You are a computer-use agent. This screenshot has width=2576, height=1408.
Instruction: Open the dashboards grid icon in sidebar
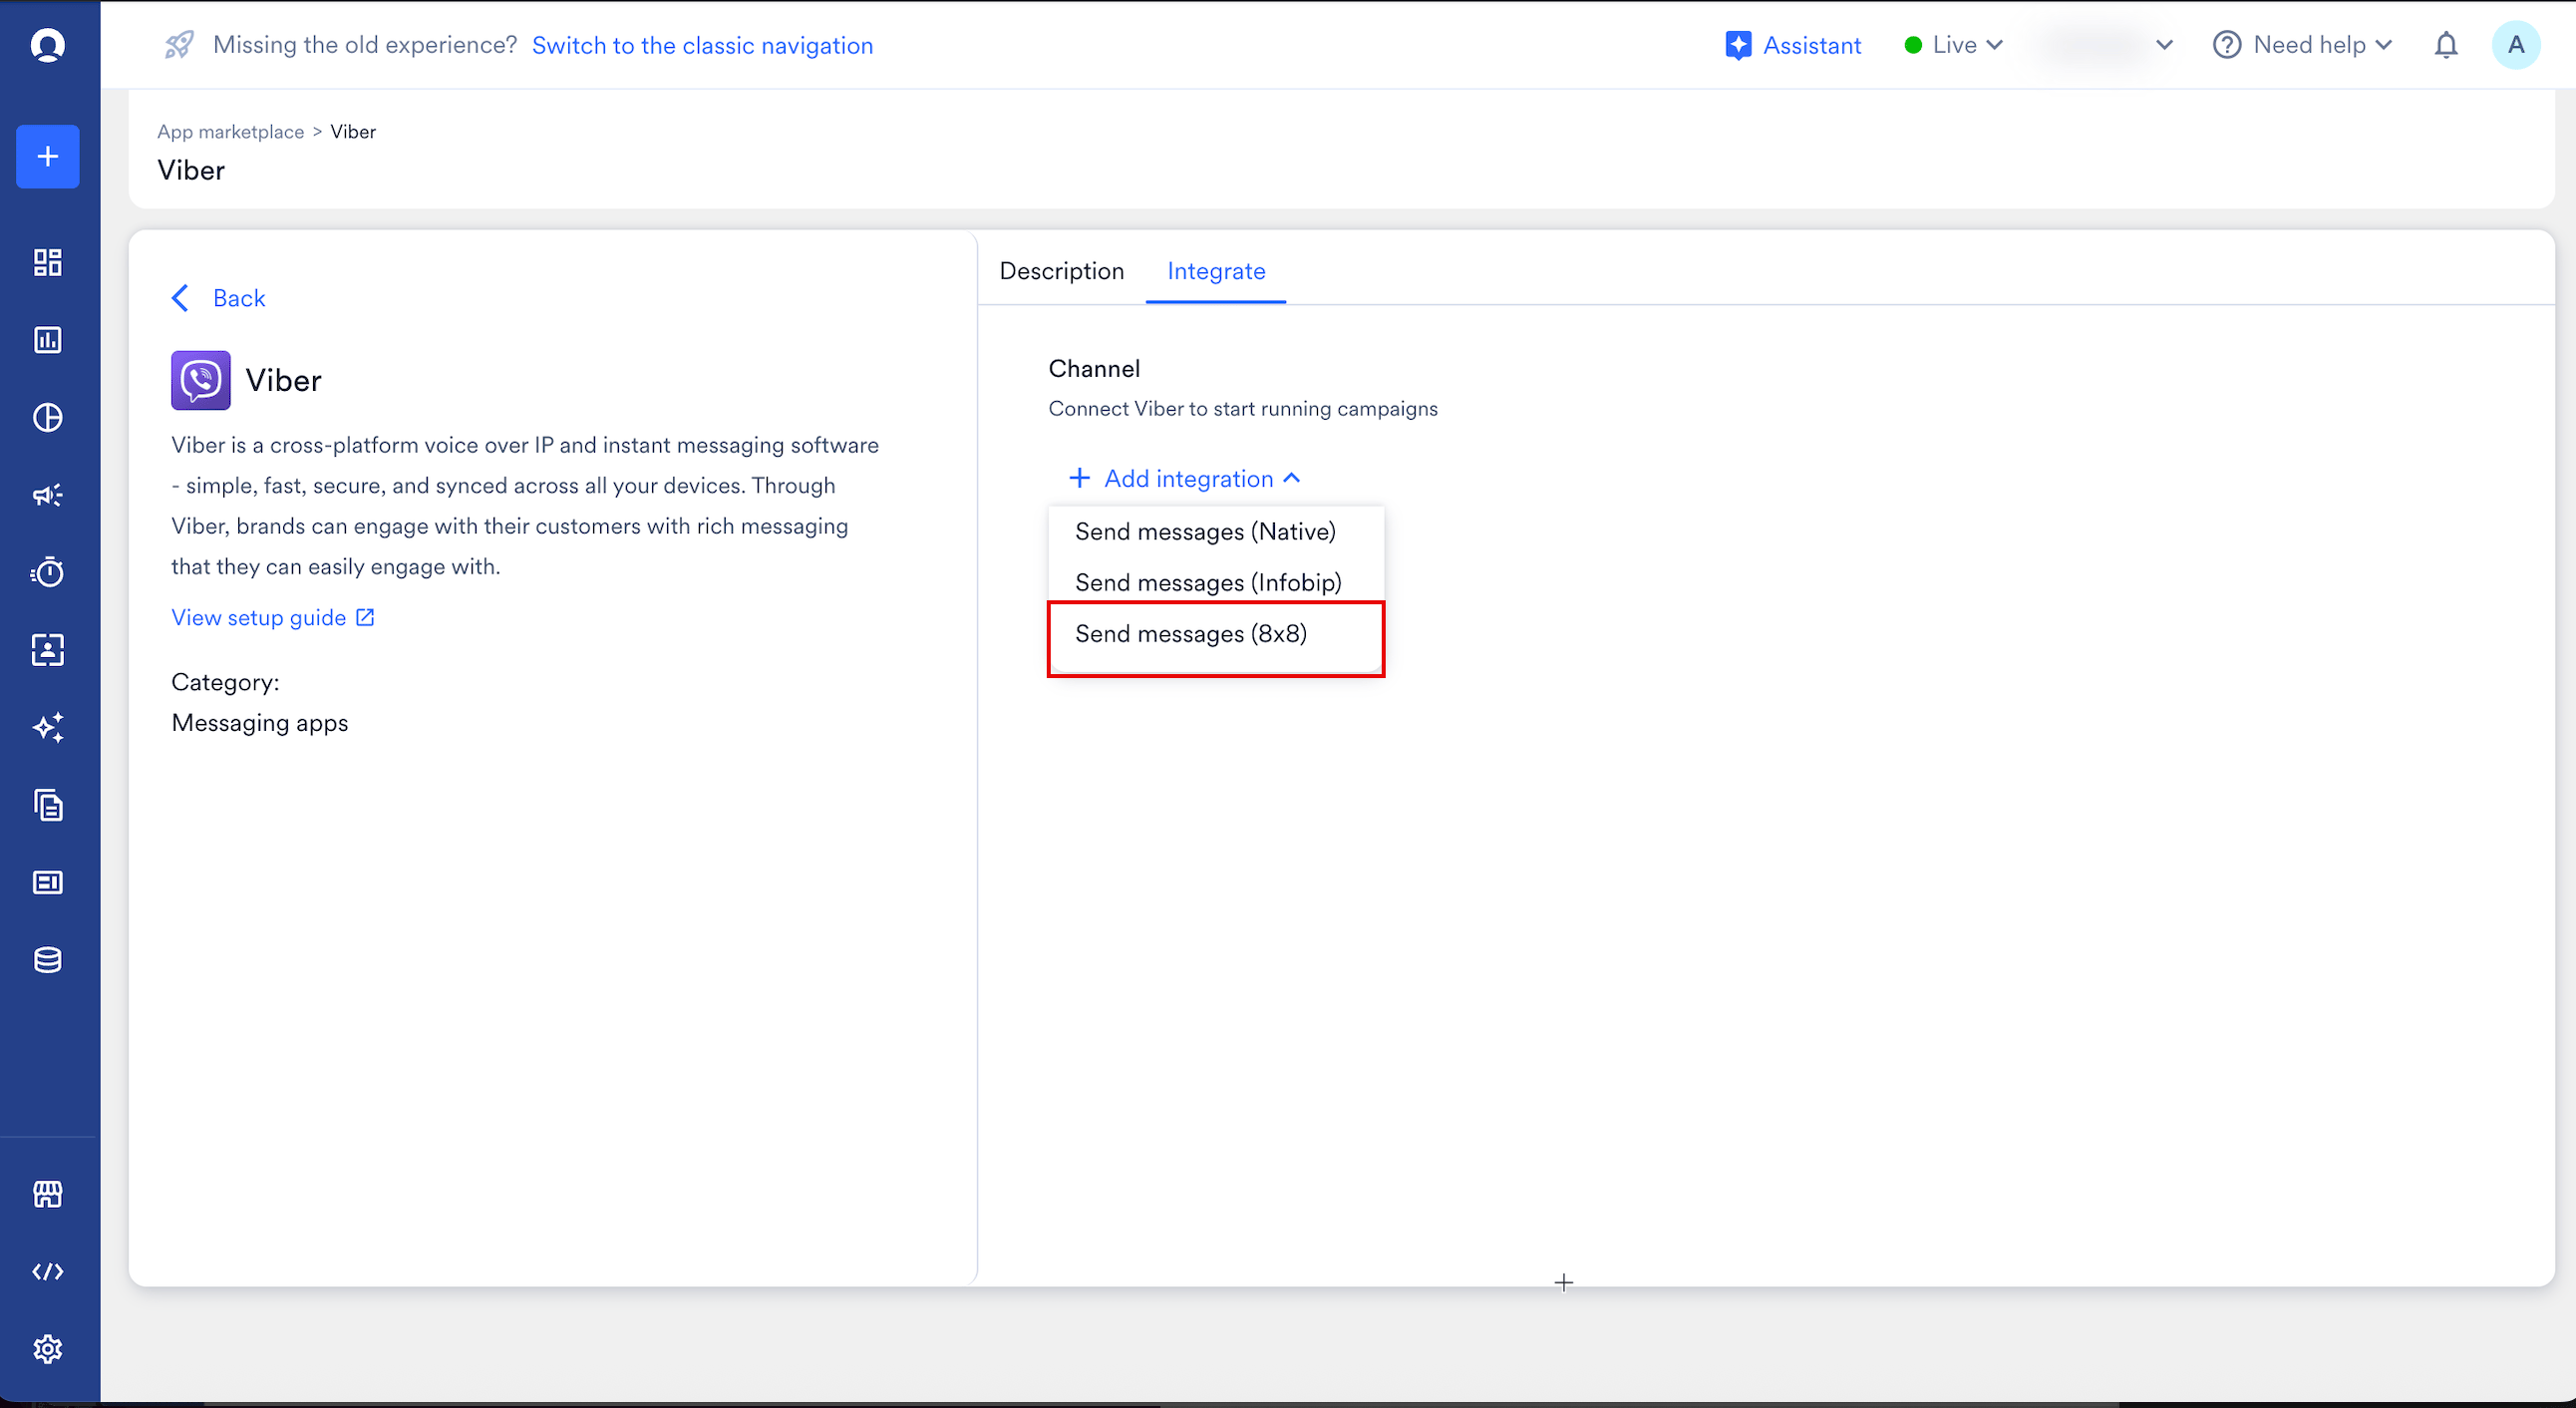(48, 262)
